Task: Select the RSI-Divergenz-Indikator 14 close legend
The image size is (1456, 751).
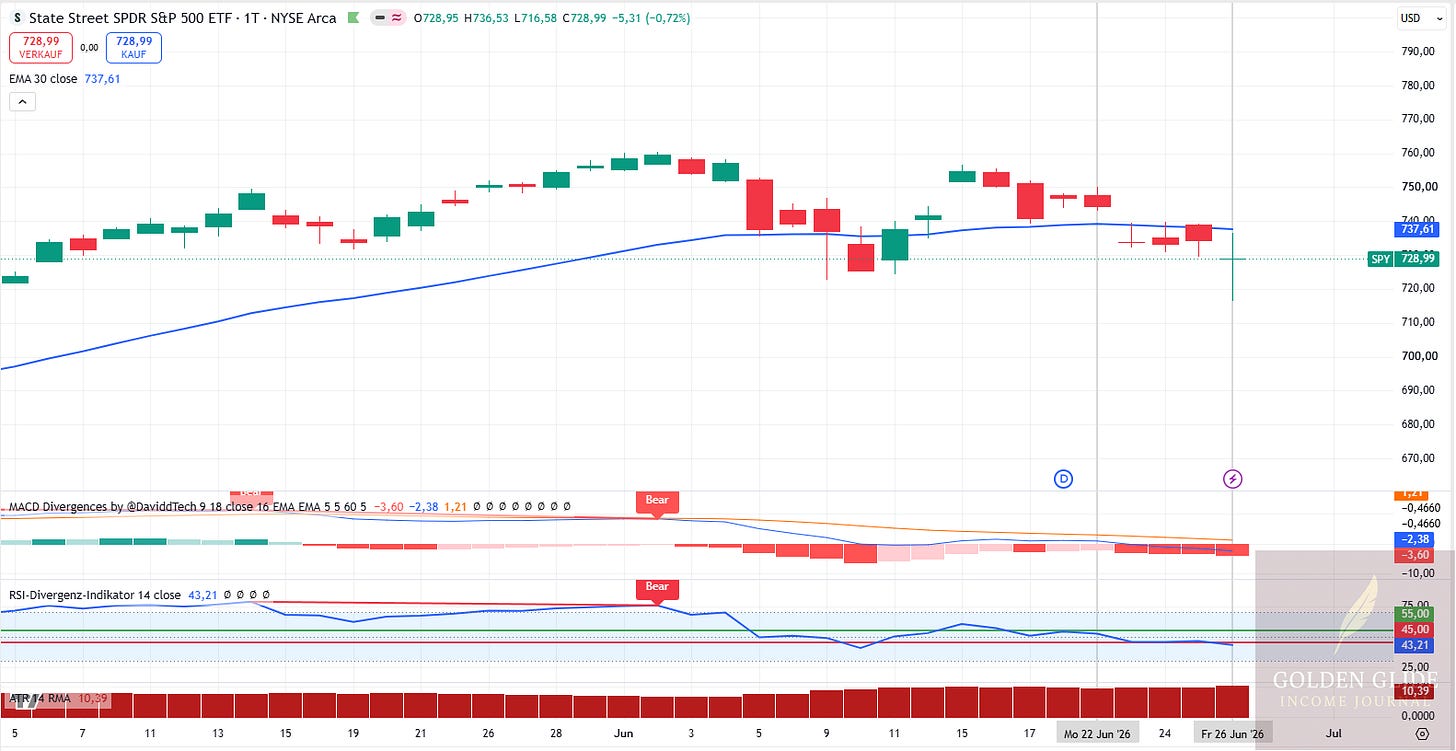Action: (x=95, y=595)
